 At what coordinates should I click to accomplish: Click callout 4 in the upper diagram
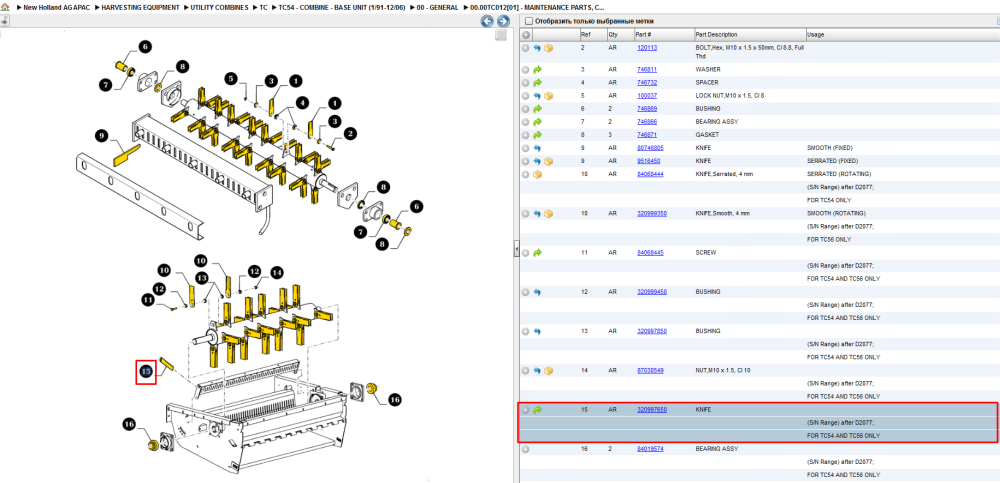click(x=301, y=102)
